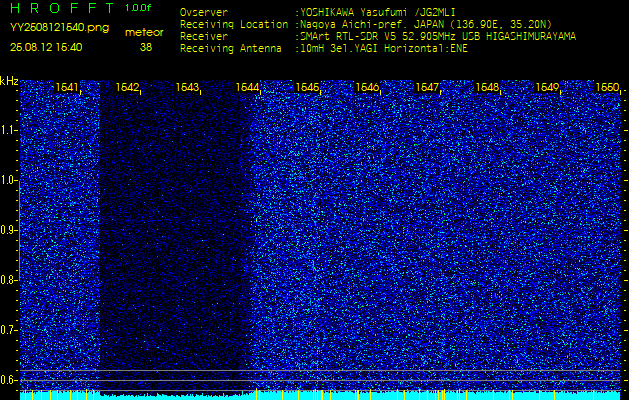Click the date stamp ending in 16:40
Screen dimensions: 629x400
[x=46, y=47]
